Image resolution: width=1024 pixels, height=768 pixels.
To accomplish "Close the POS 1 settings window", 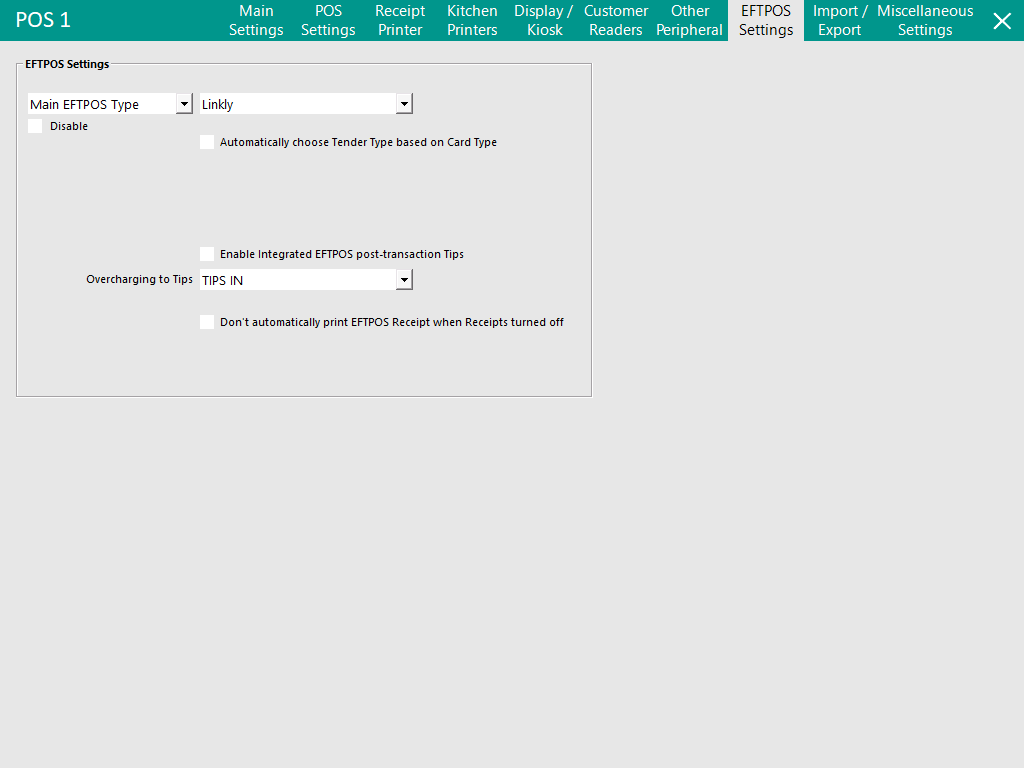I will [x=1001, y=21].
